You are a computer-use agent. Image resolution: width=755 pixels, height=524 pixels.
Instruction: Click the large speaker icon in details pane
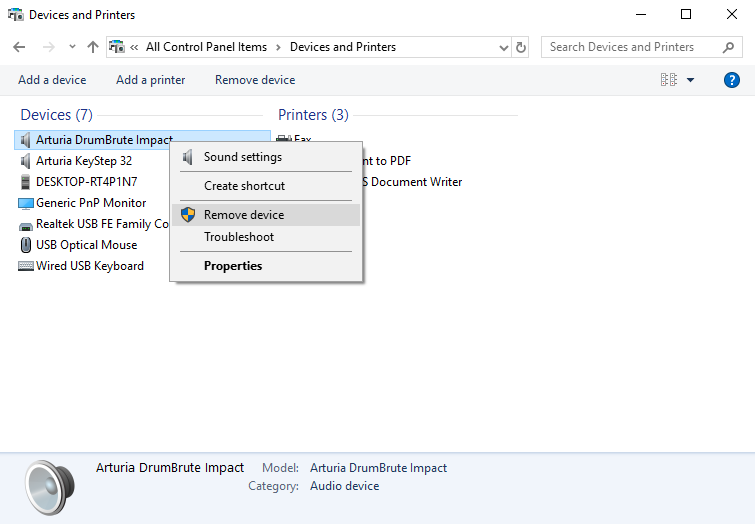pos(50,487)
